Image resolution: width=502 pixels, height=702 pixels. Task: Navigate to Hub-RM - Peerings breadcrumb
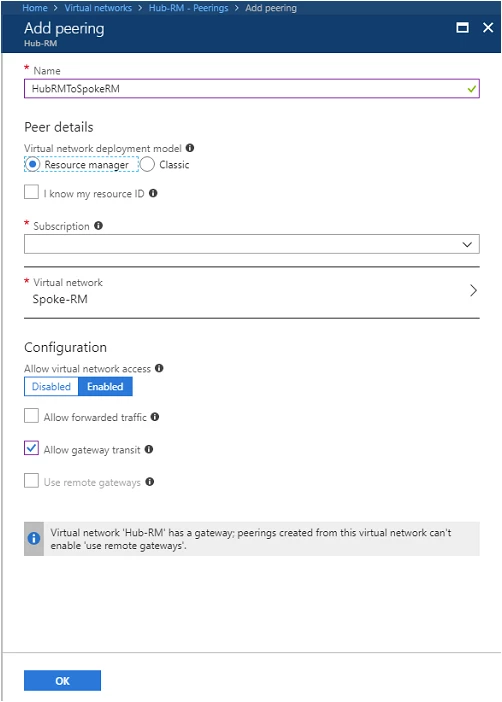pyautogui.click(x=189, y=8)
